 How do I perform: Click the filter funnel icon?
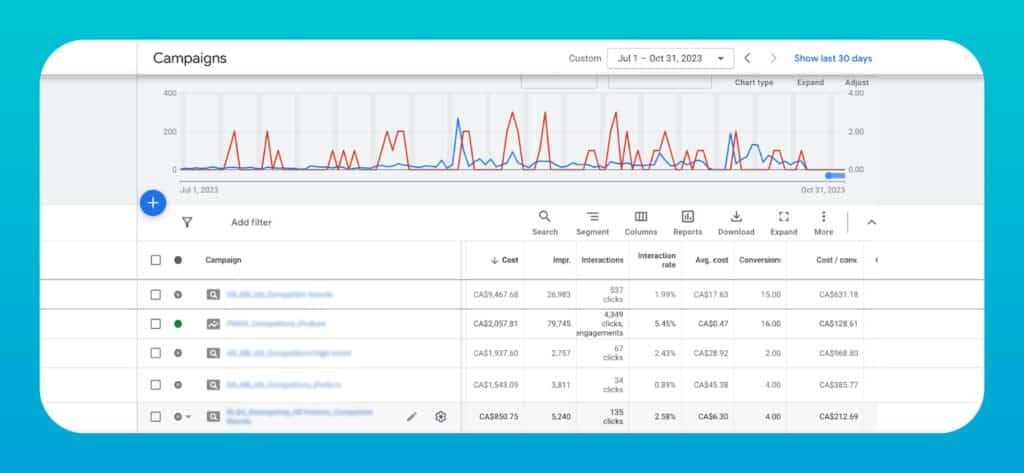[x=187, y=223]
